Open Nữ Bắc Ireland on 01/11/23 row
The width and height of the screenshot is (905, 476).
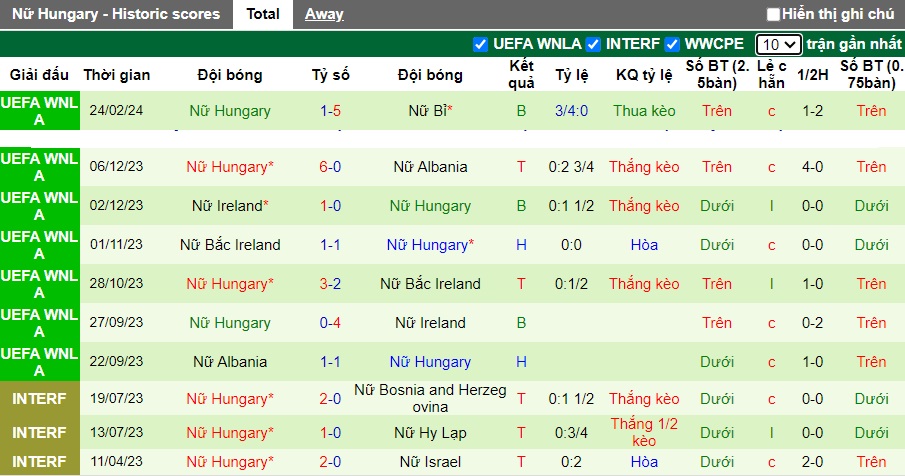230,245
